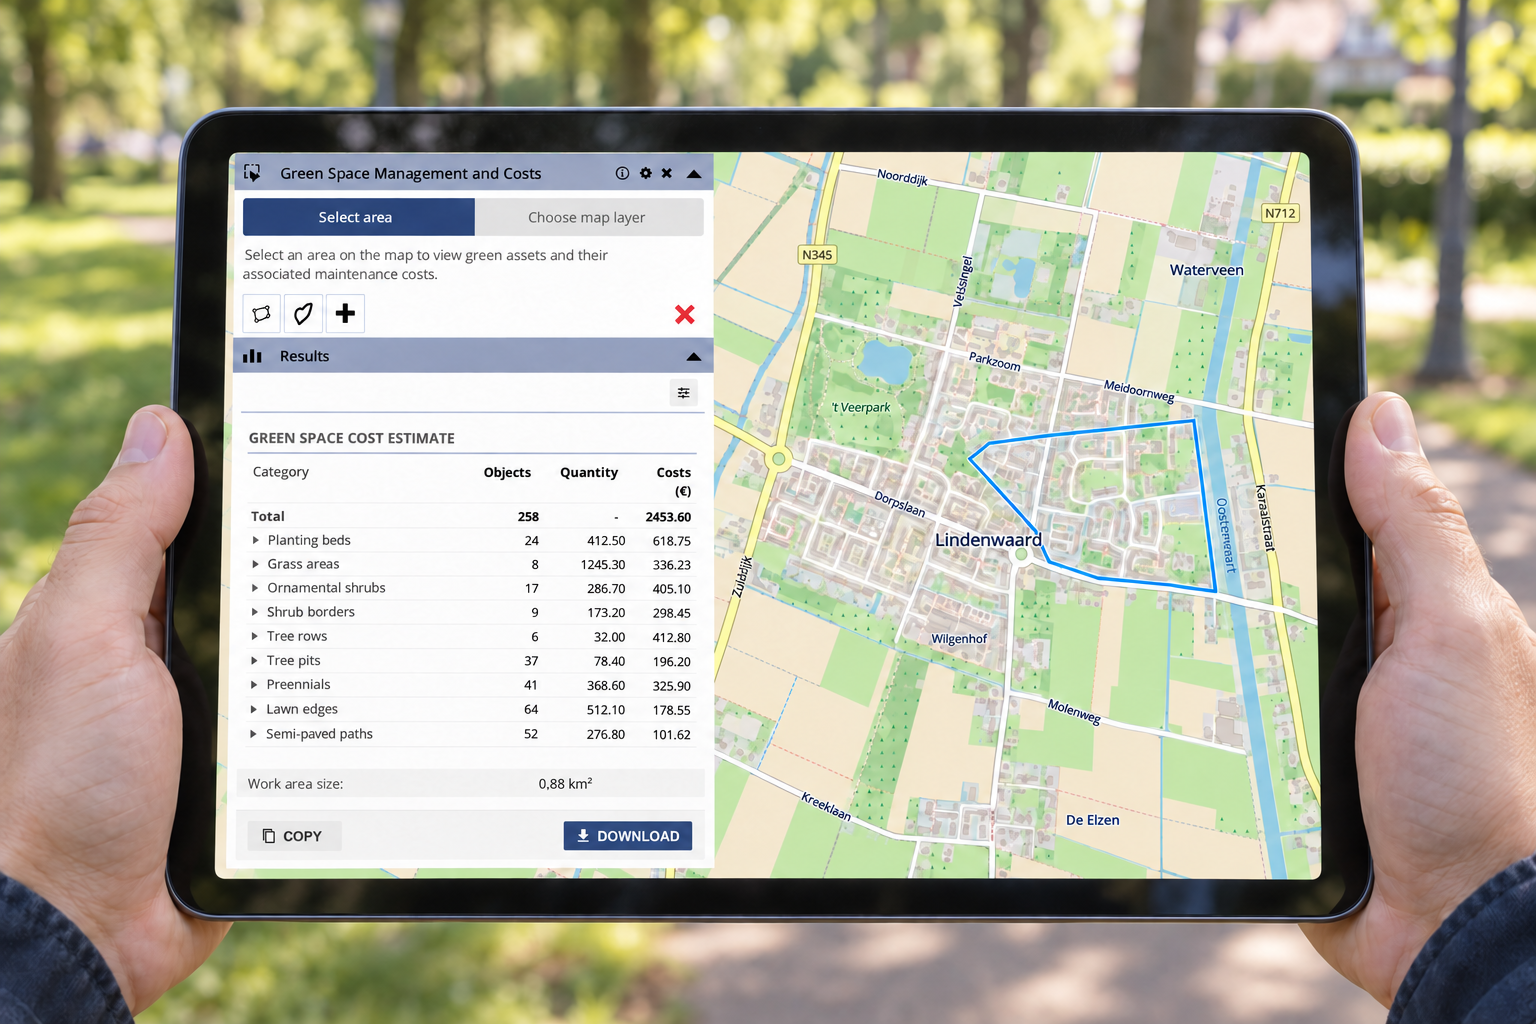Image resolution: width=1536 pixels, height=1024 pixels.
Task: Click the pond in 't Veerpark
Action: [886, 361]
